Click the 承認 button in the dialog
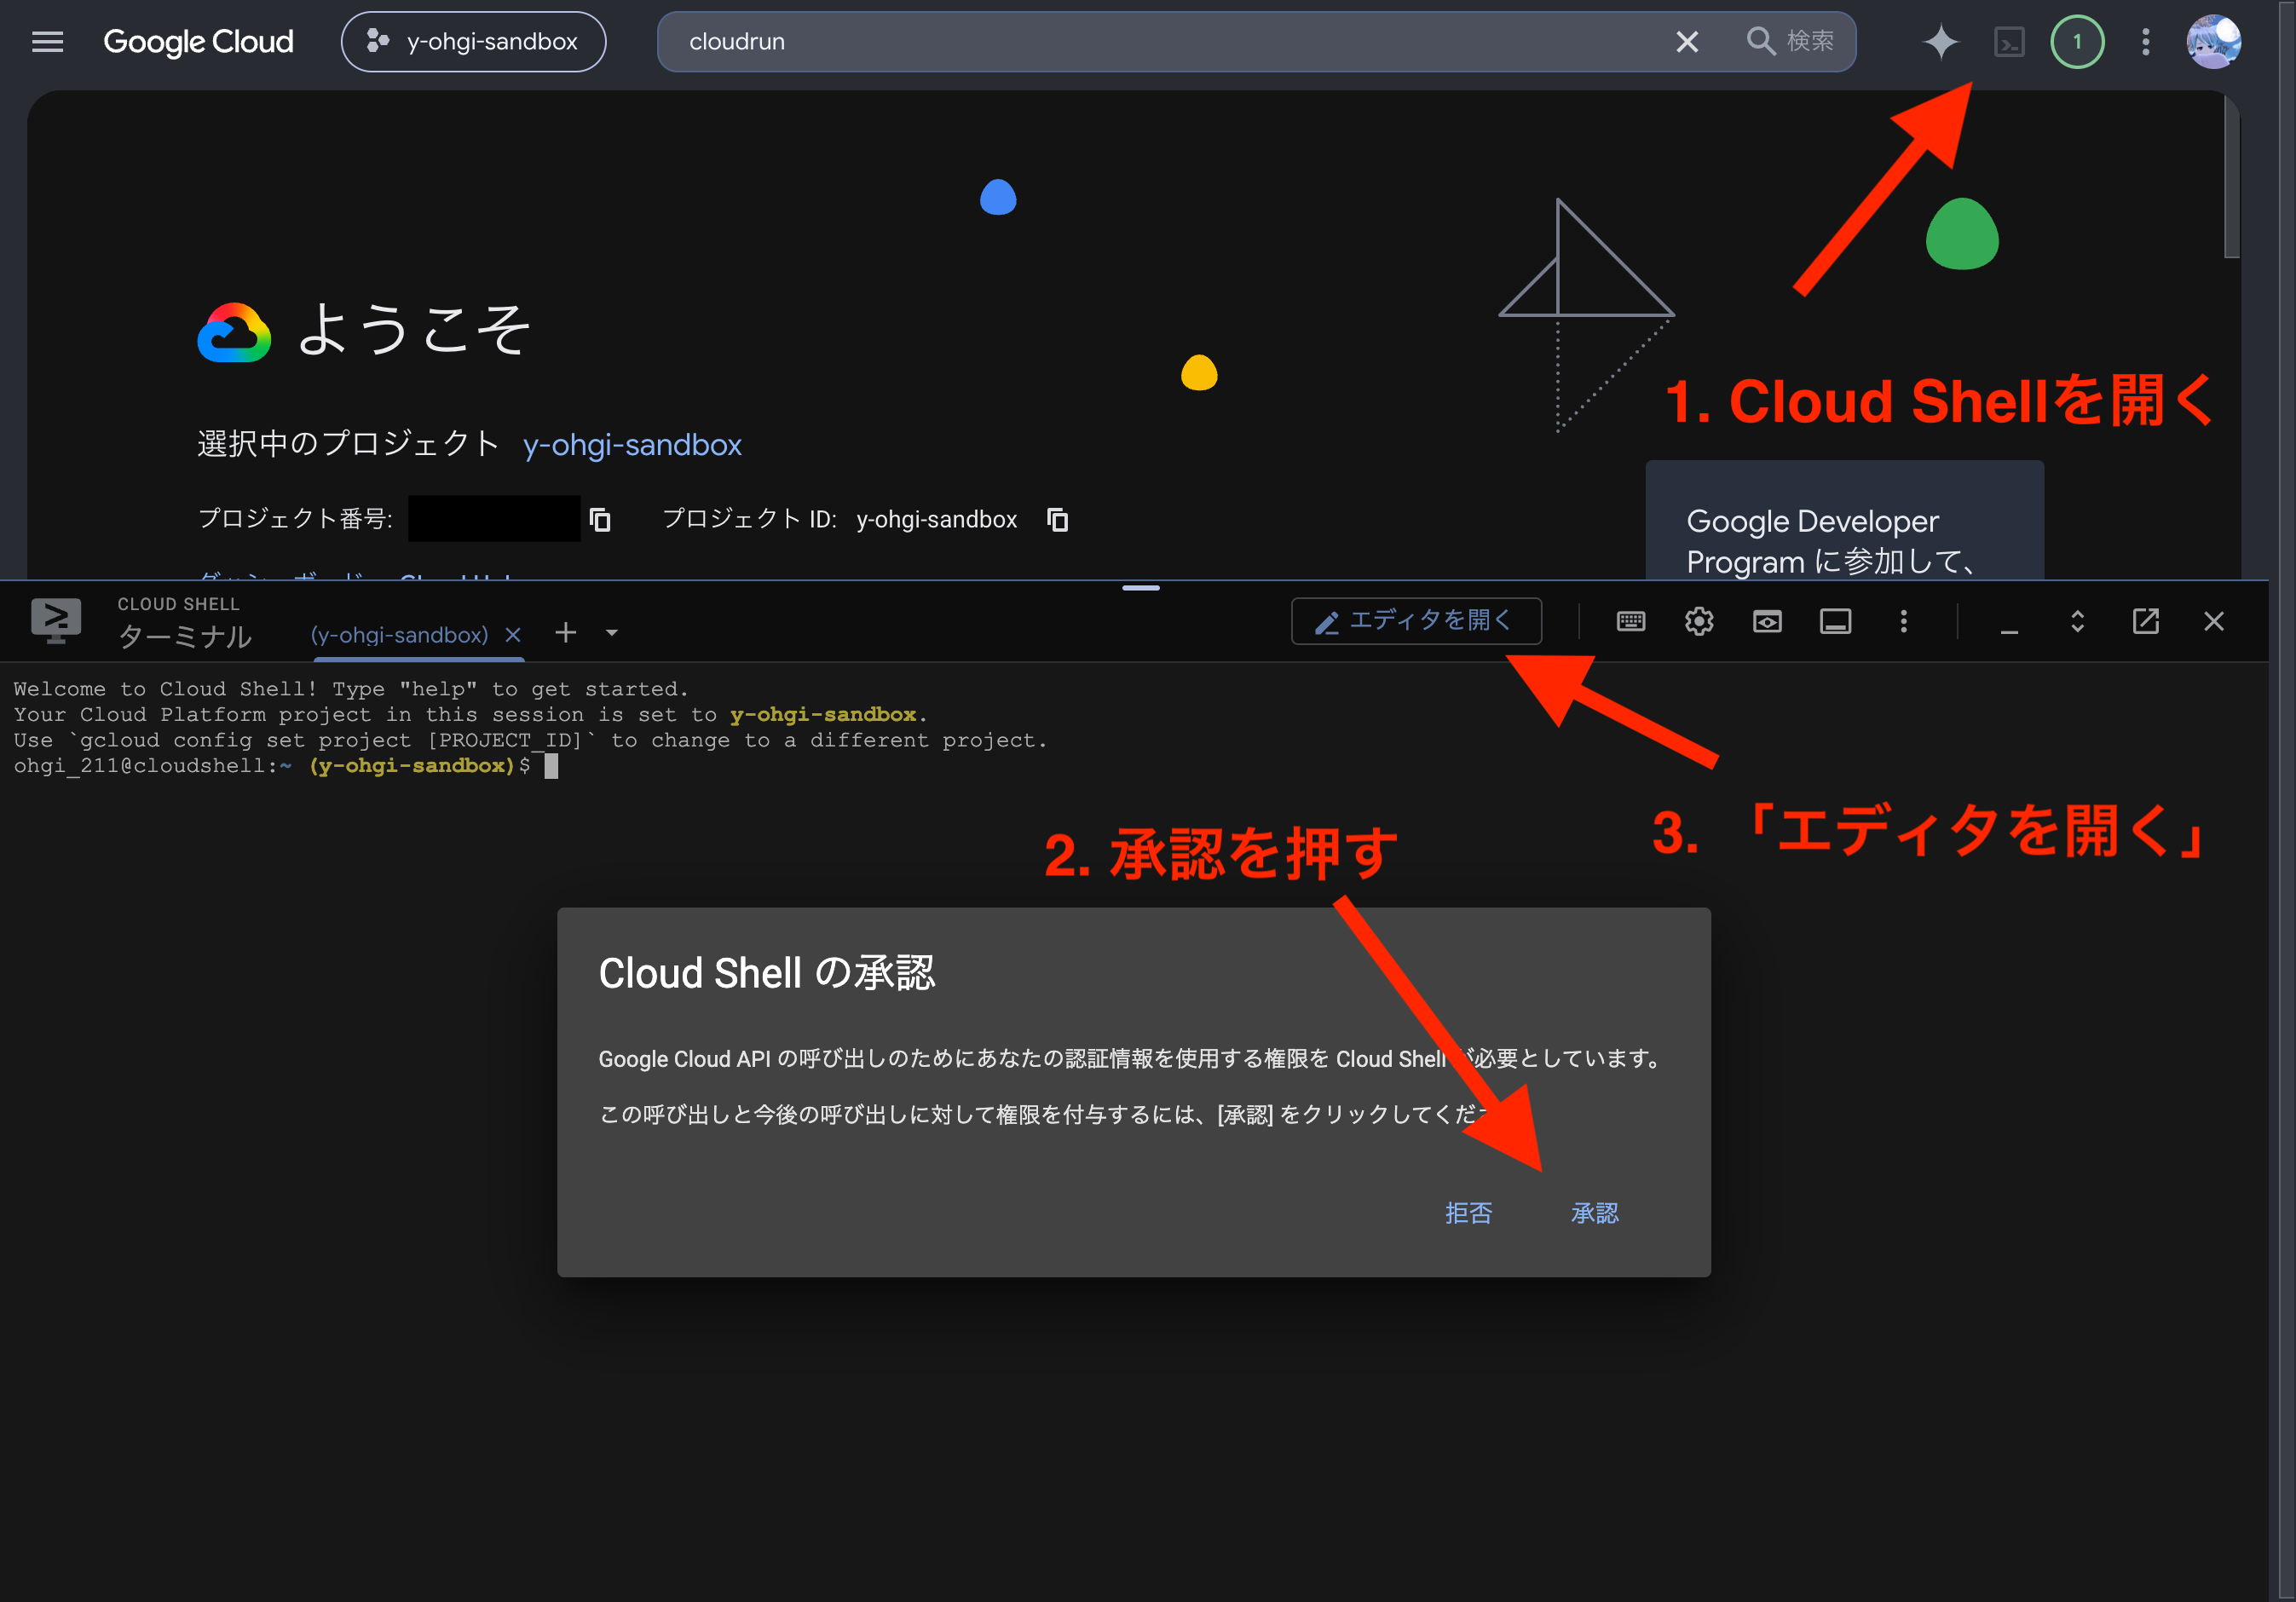Viewport: 2296px width, 1602px height. point(1594,1213)
